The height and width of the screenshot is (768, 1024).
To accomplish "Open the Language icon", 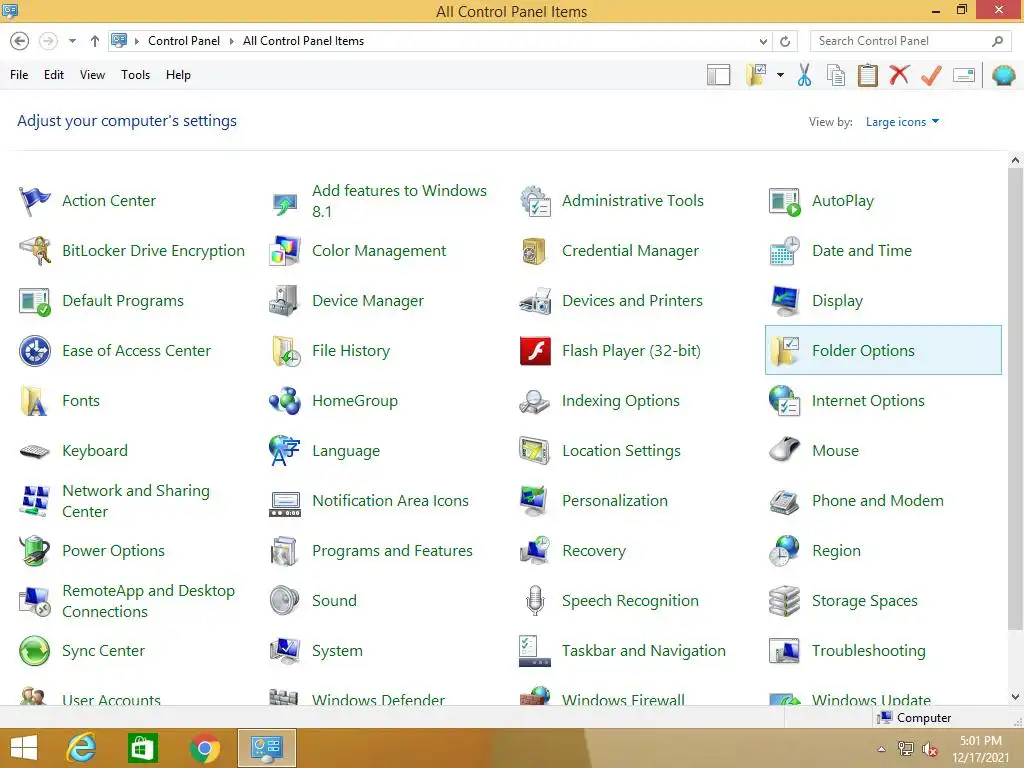I will (285, 451).
